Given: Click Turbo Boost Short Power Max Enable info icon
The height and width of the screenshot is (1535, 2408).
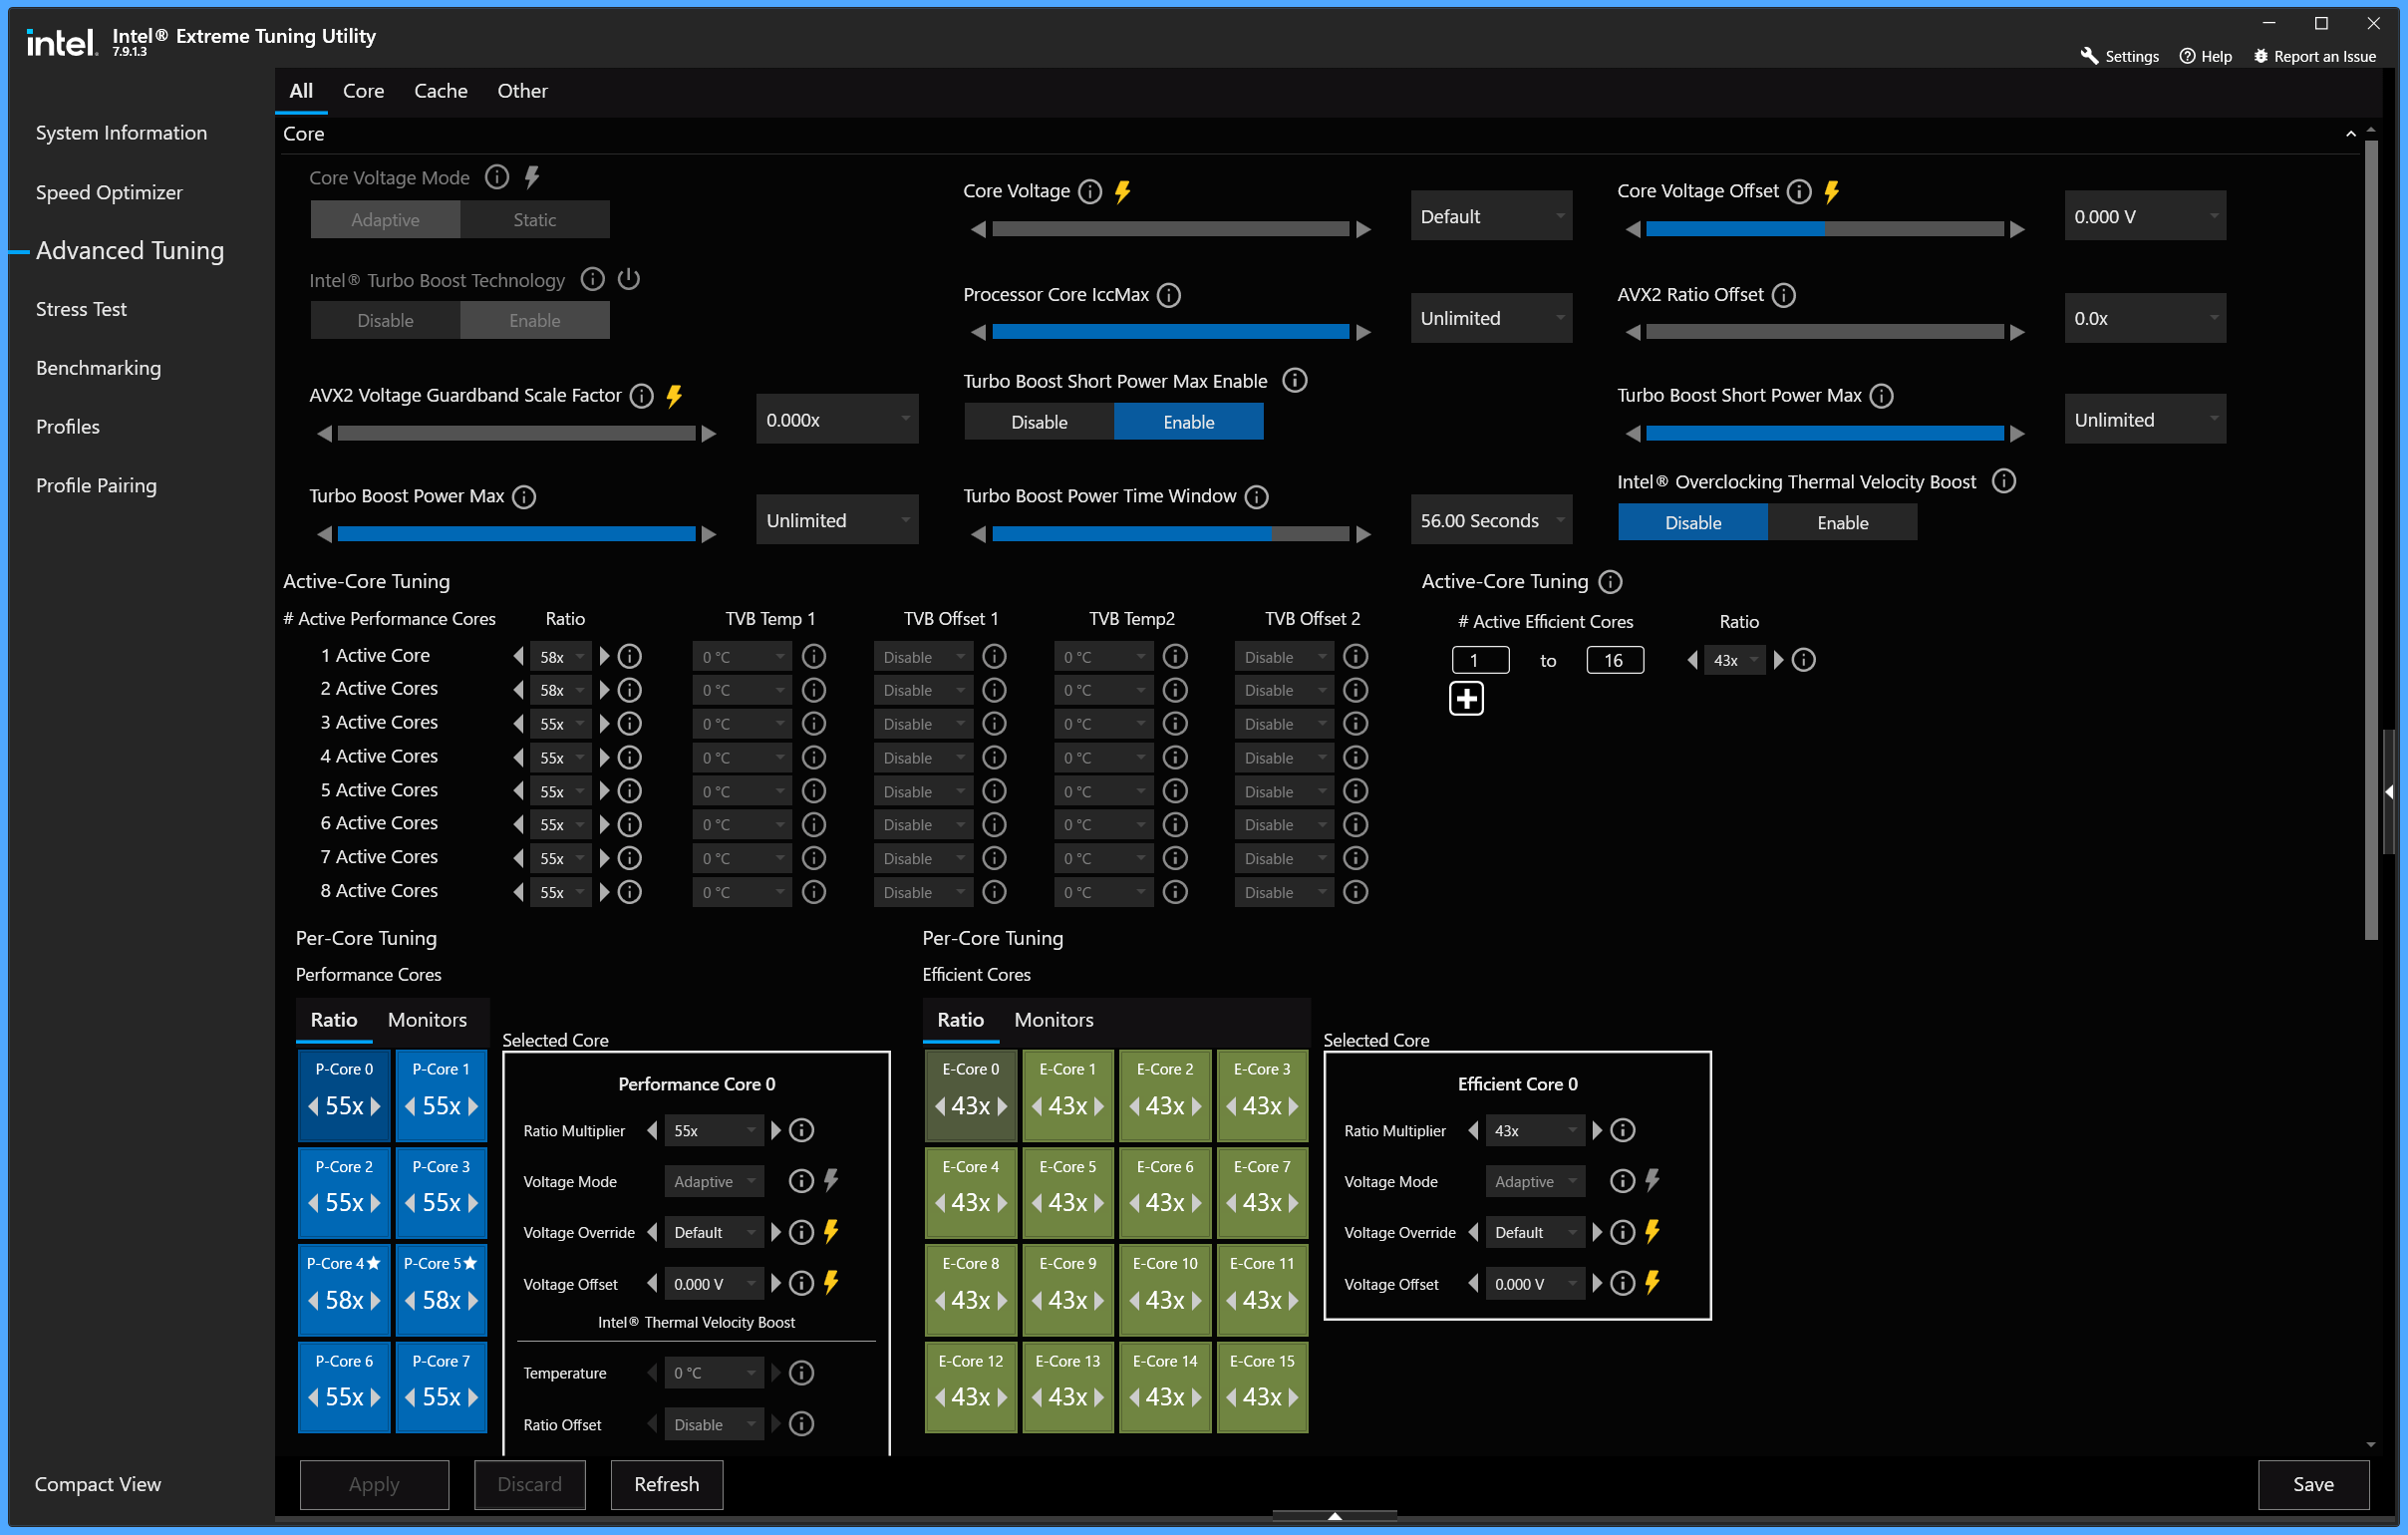Looking at the screenshot, I should 1294,381.
